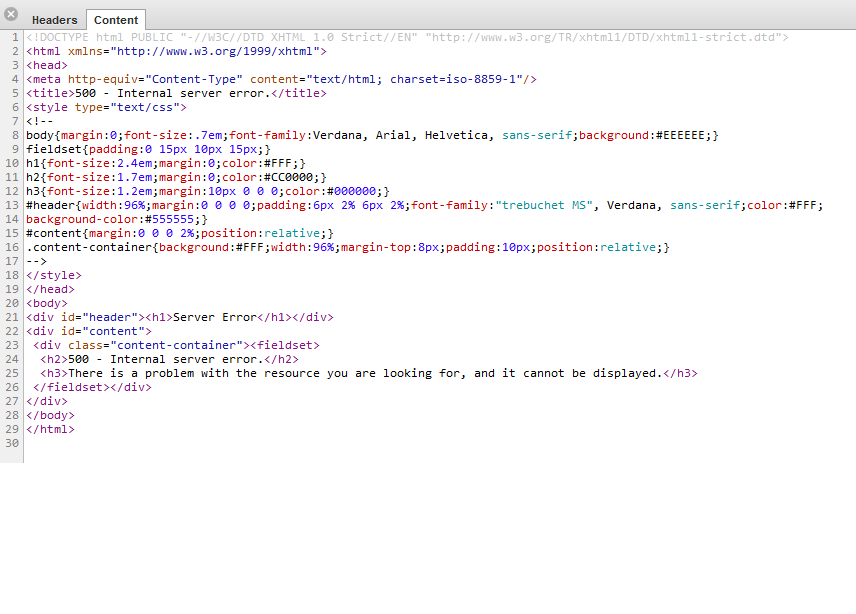Click the div id="content" line

point(89,331)
